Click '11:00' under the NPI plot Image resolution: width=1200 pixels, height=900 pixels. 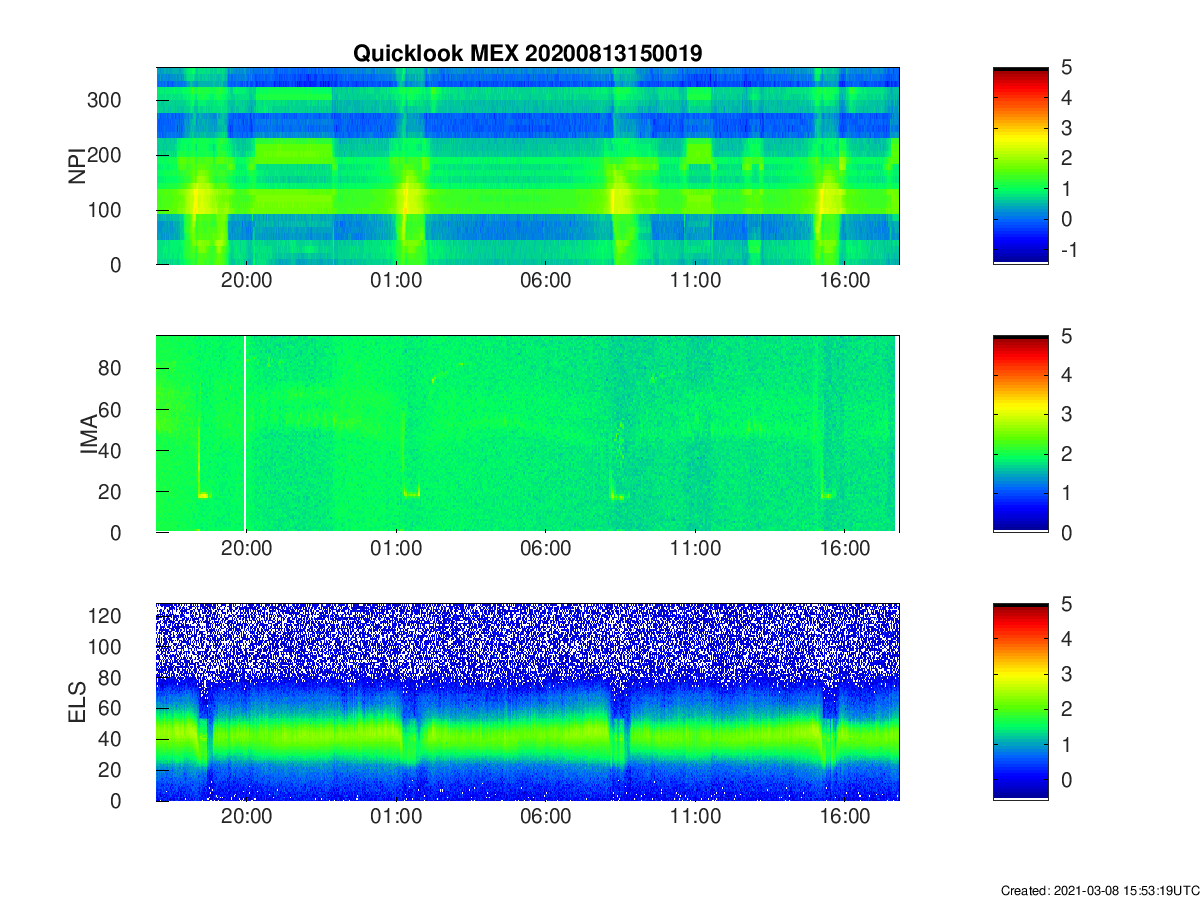pos(695,281)
